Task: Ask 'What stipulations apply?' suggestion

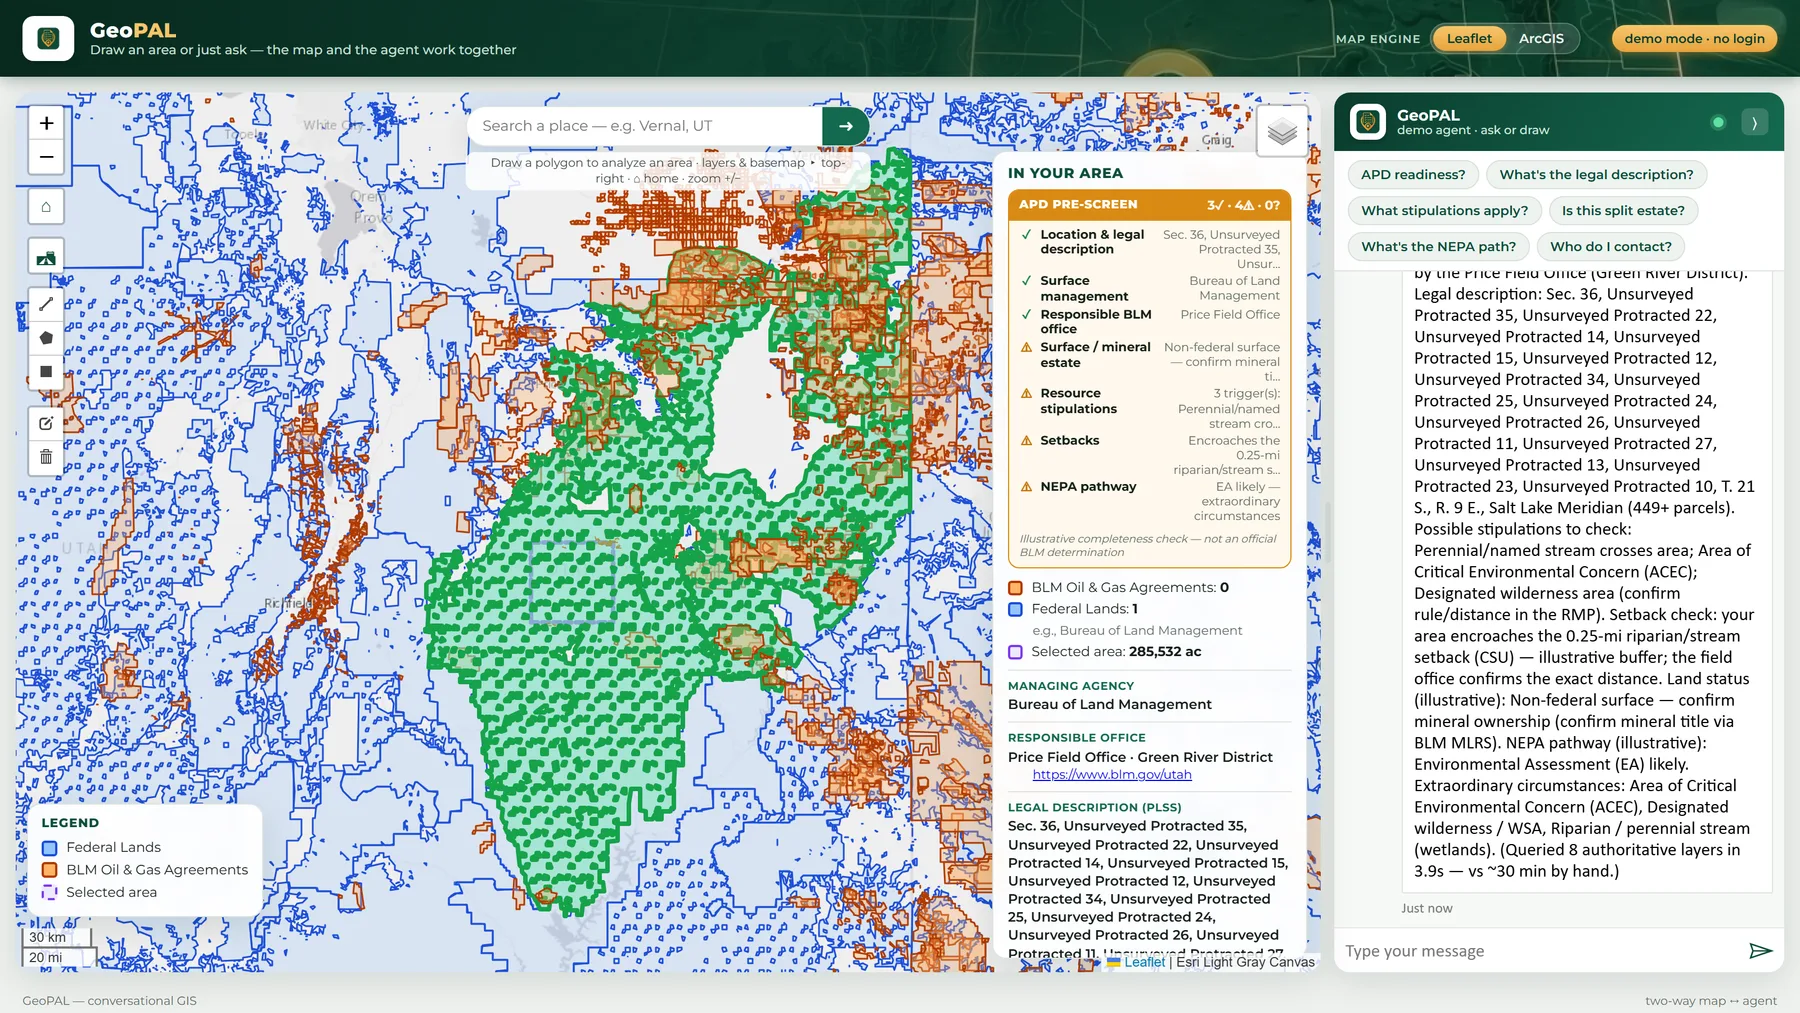Action: [1444, 211]
